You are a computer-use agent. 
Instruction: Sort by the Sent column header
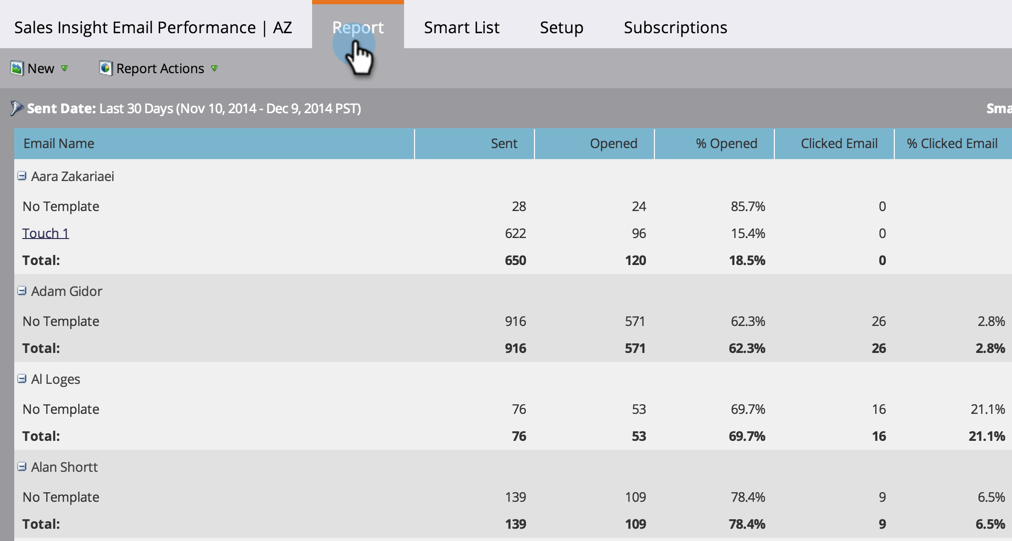[x=474, y=143]
